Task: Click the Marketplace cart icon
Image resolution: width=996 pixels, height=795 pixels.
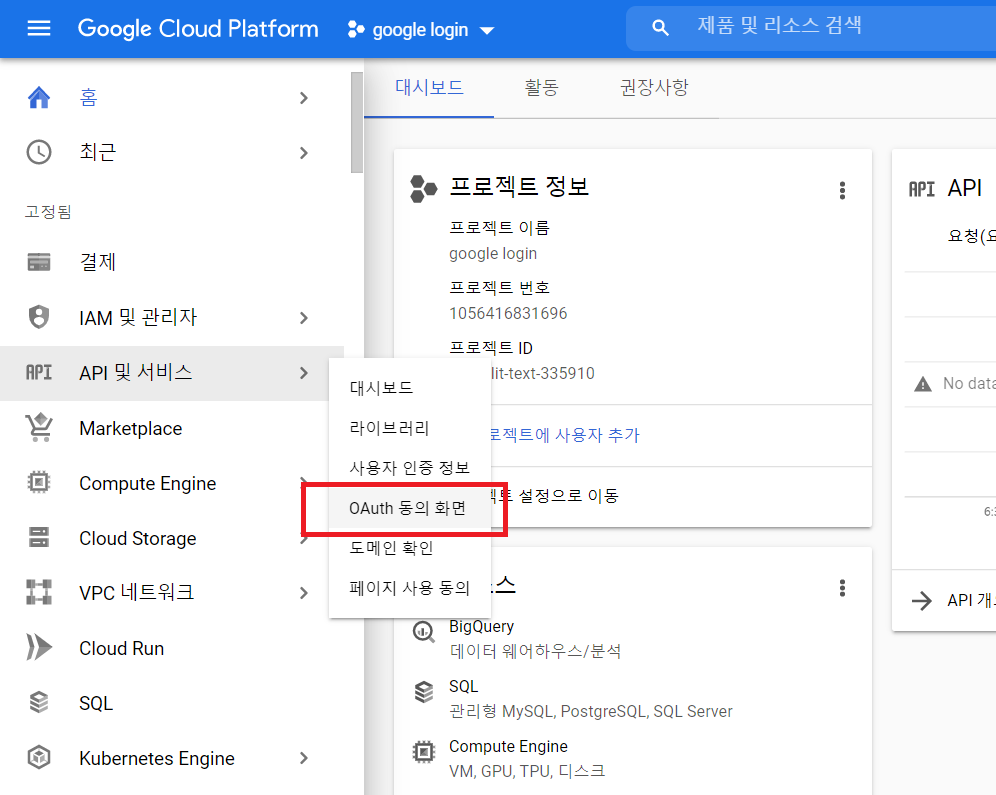Action: [39, 427]
